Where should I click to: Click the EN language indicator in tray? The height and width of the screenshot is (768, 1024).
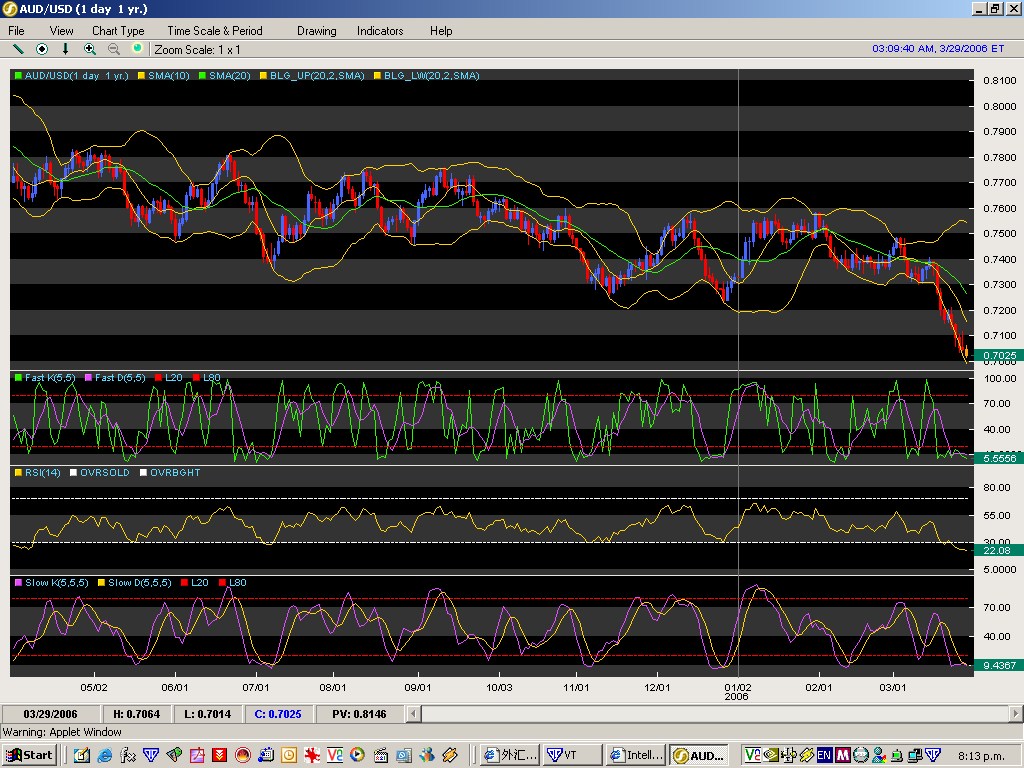tap(824, 755)
